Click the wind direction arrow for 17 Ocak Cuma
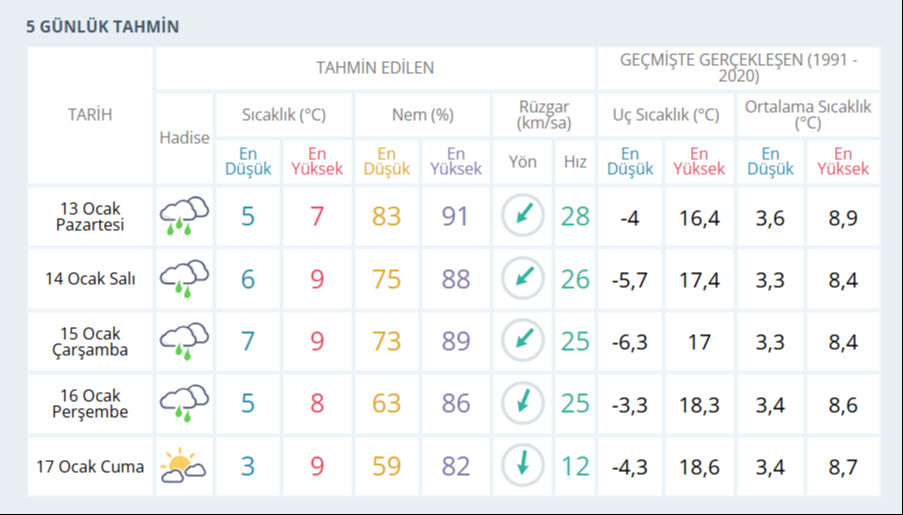Screen dimensions: 903x515 (523, 465)
